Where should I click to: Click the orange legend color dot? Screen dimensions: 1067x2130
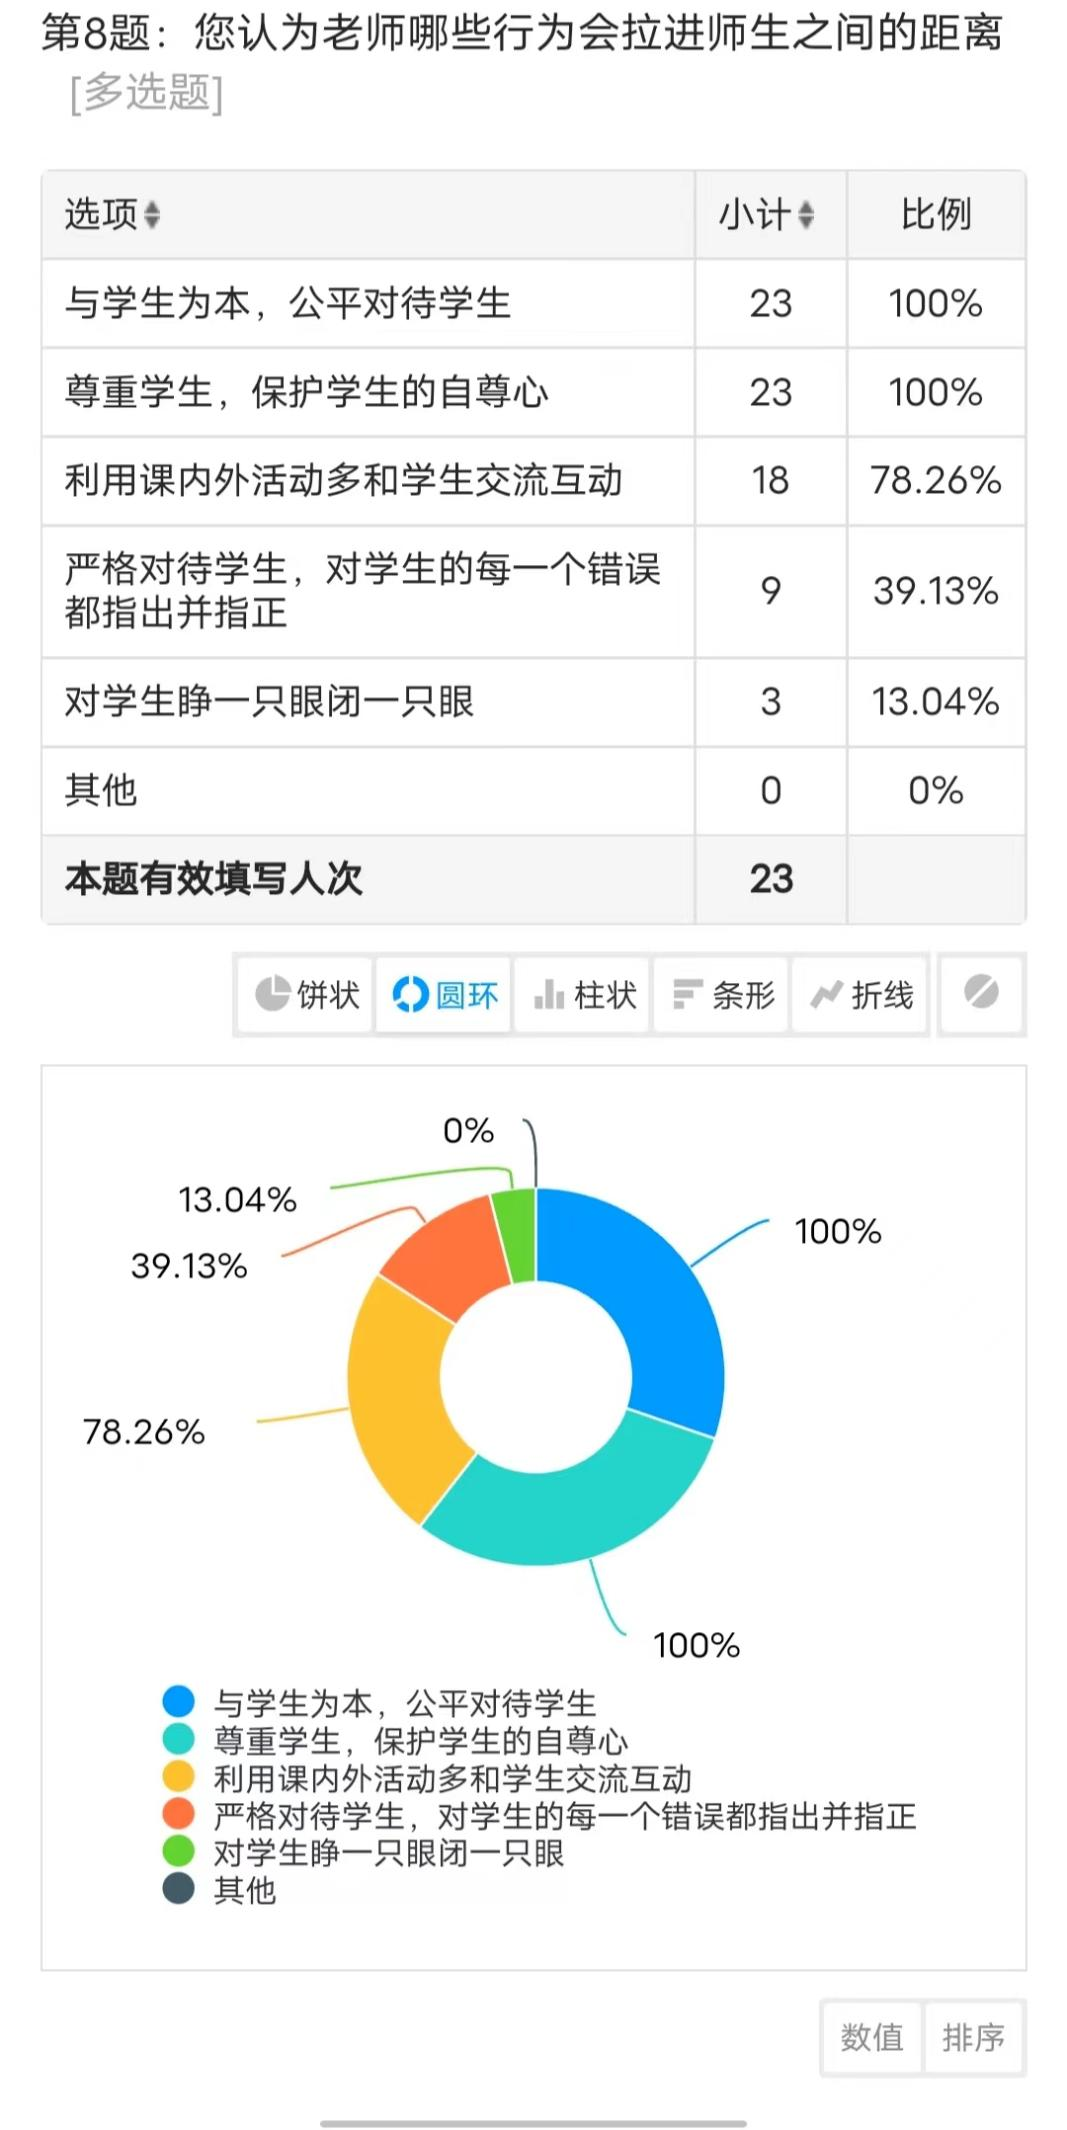click(x=179, y=1814)
